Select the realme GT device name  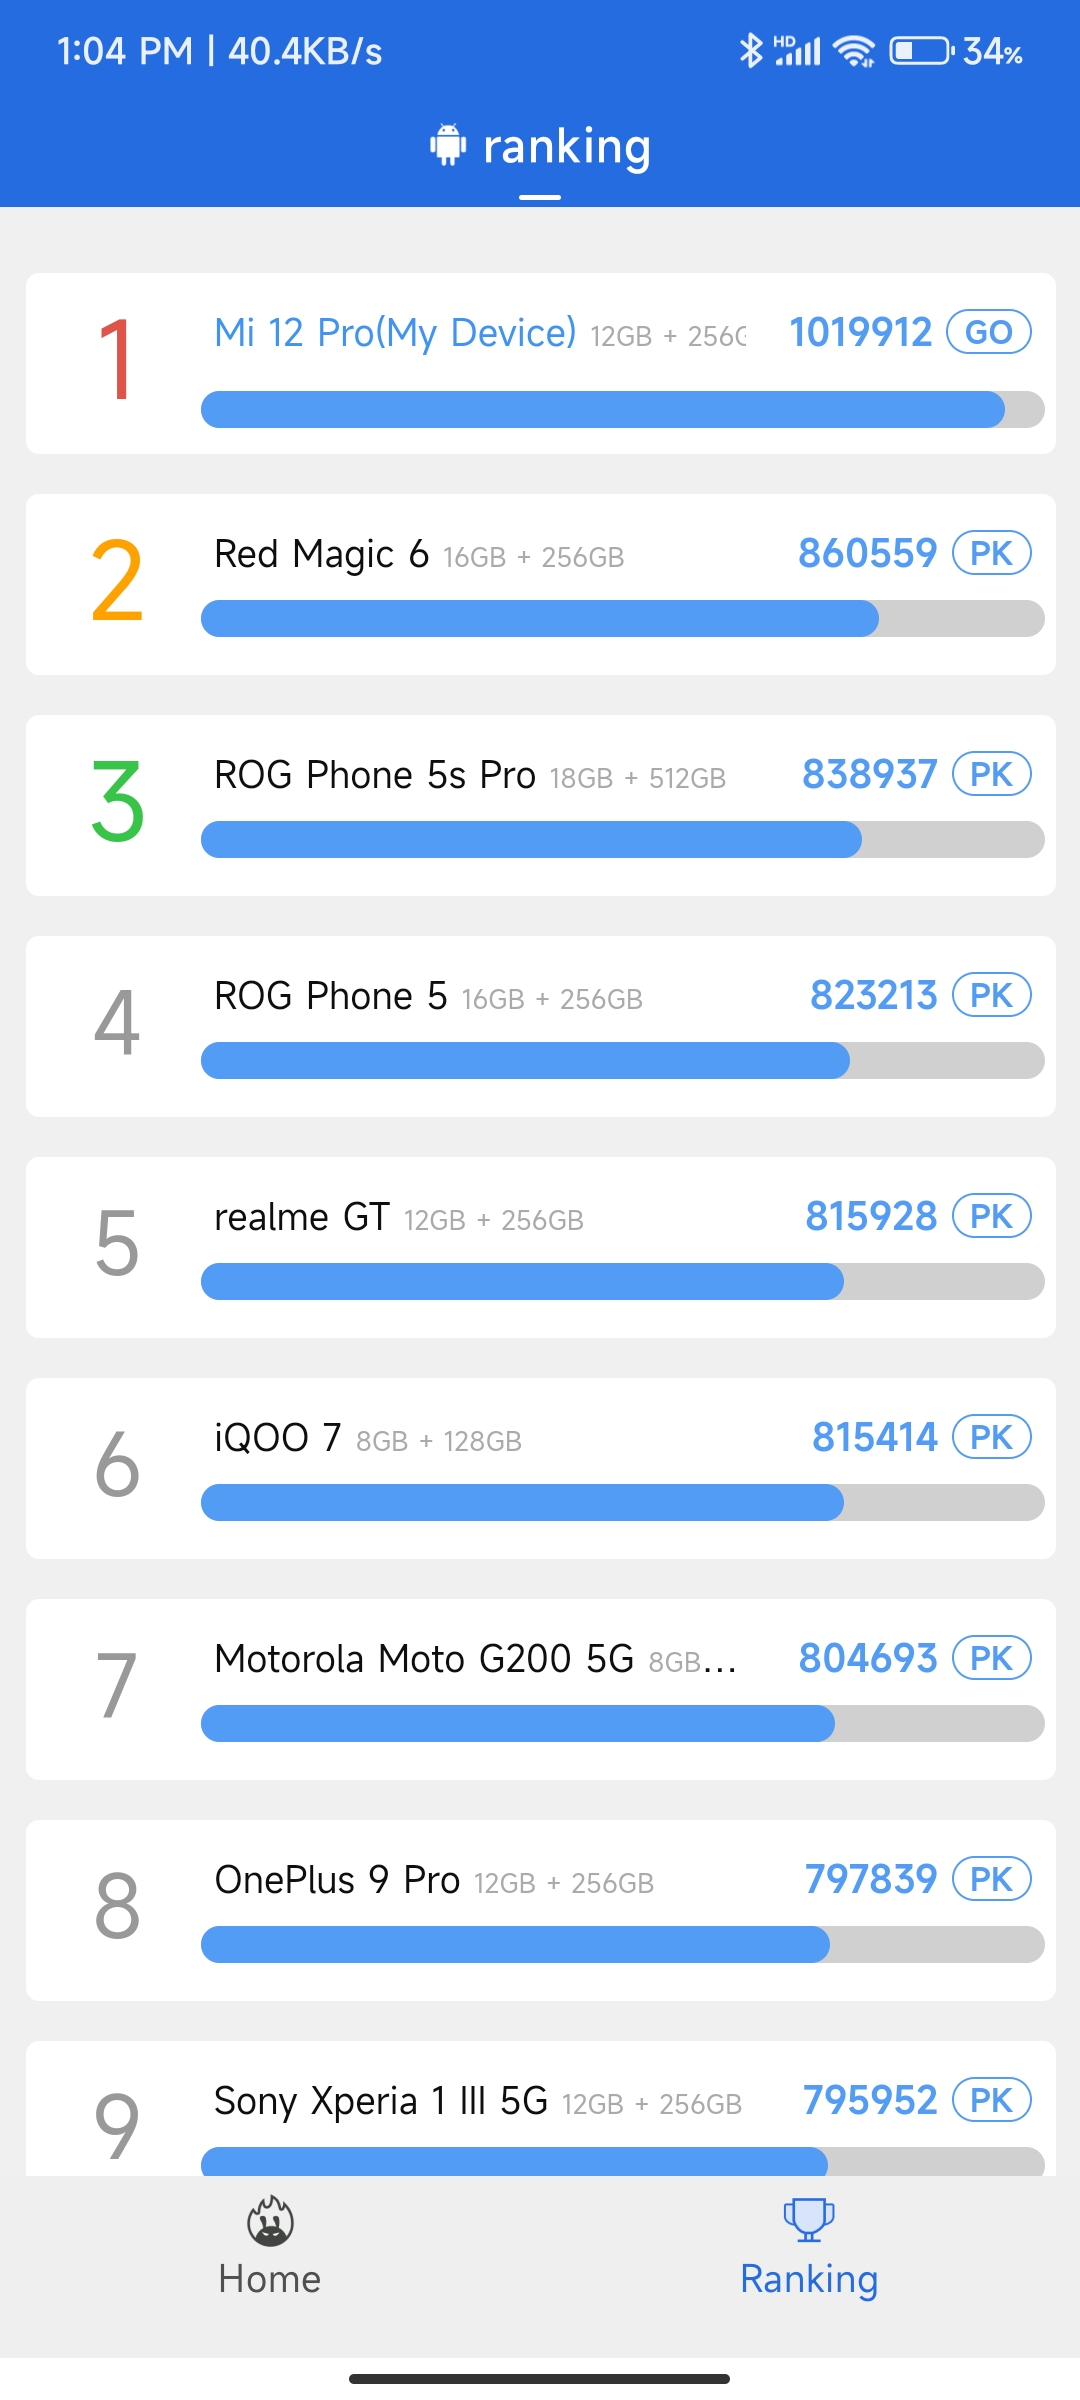pos(302,1217)
